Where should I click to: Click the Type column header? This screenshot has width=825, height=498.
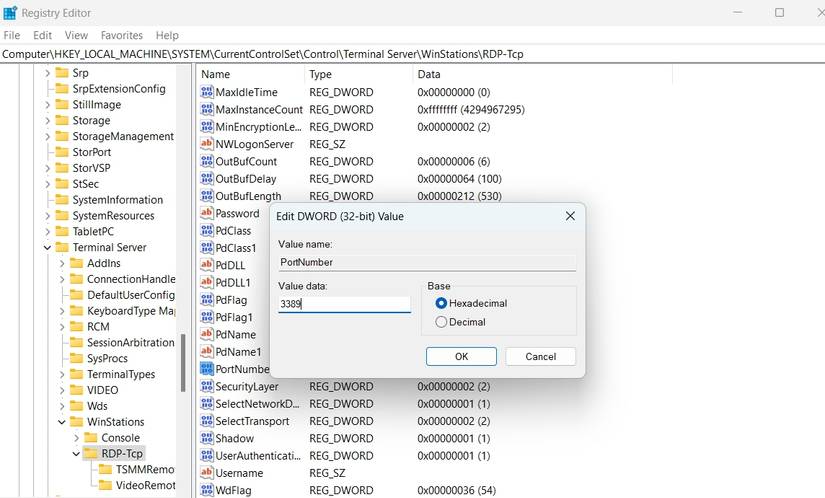coord(359,74)
